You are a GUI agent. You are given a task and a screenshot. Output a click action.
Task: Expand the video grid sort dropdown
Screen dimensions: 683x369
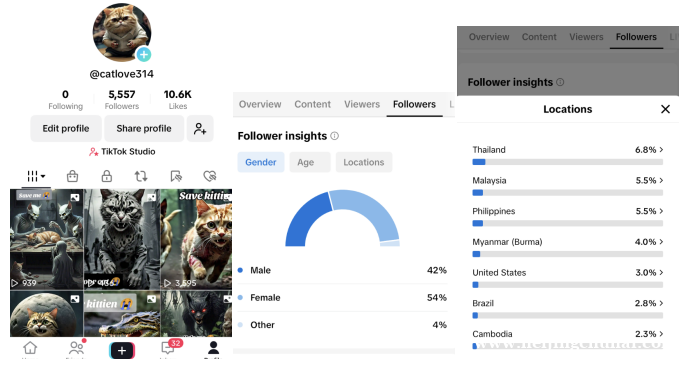click(36, 176)
